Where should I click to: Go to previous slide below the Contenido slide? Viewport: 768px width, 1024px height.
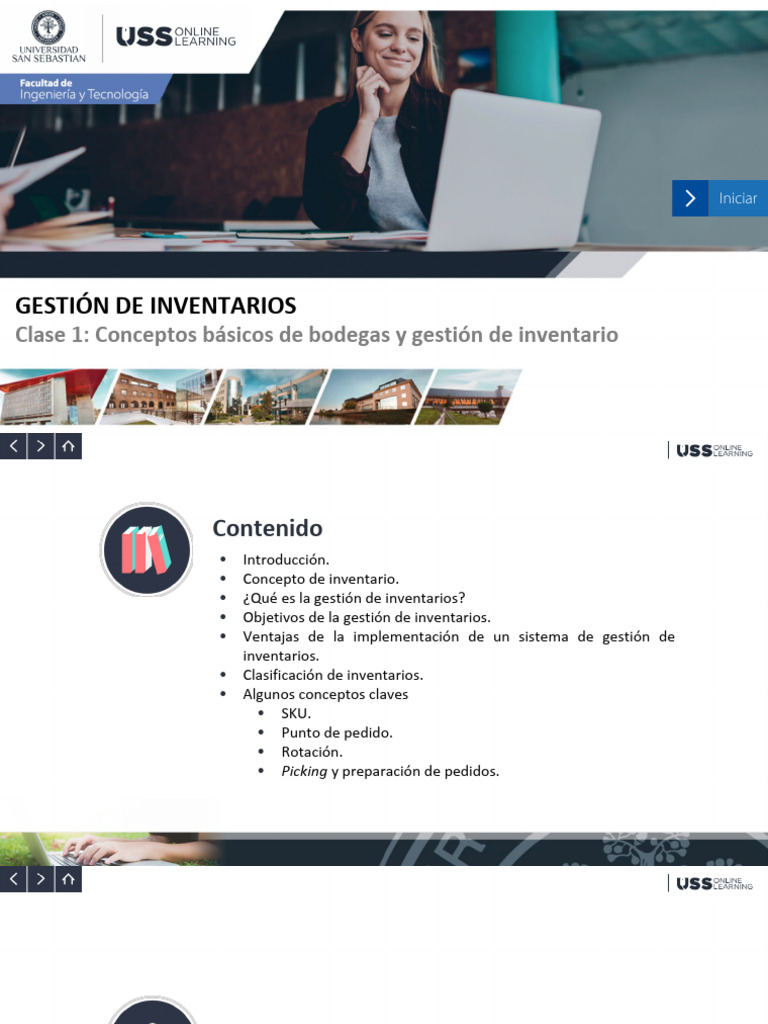coord(13,879)
